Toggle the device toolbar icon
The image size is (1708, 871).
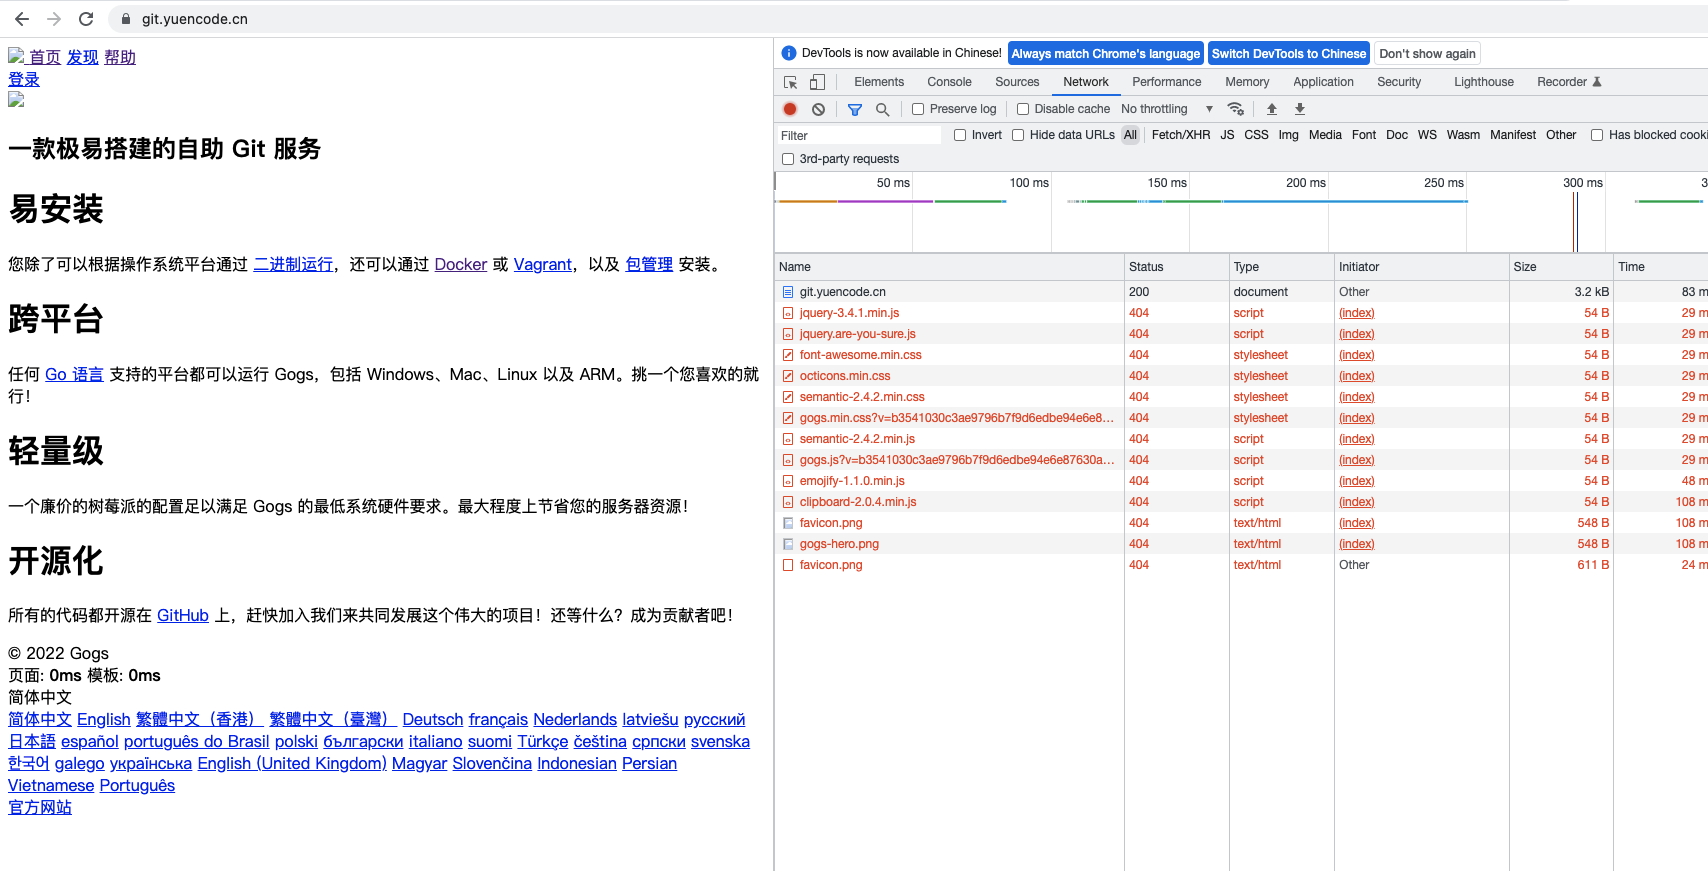[x=817, y=82]
